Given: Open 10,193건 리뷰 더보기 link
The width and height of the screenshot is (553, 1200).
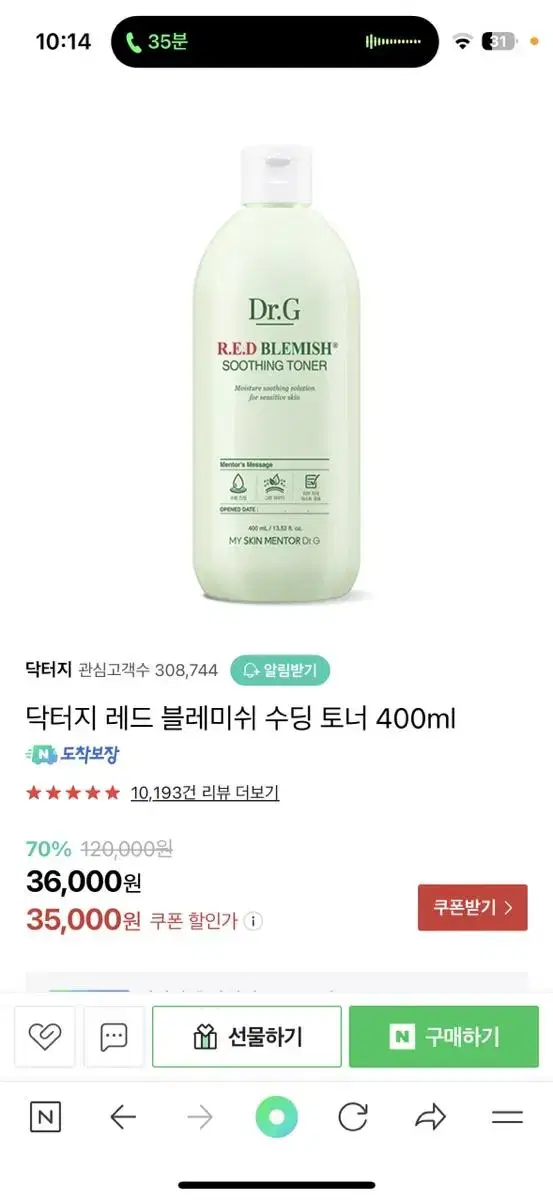Looking at the screenshot, I should tap(205, 793).
